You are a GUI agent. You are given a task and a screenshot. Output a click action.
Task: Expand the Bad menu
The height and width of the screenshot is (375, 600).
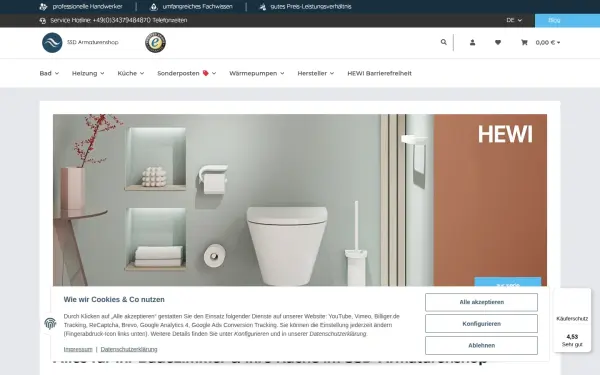point(49,73)
